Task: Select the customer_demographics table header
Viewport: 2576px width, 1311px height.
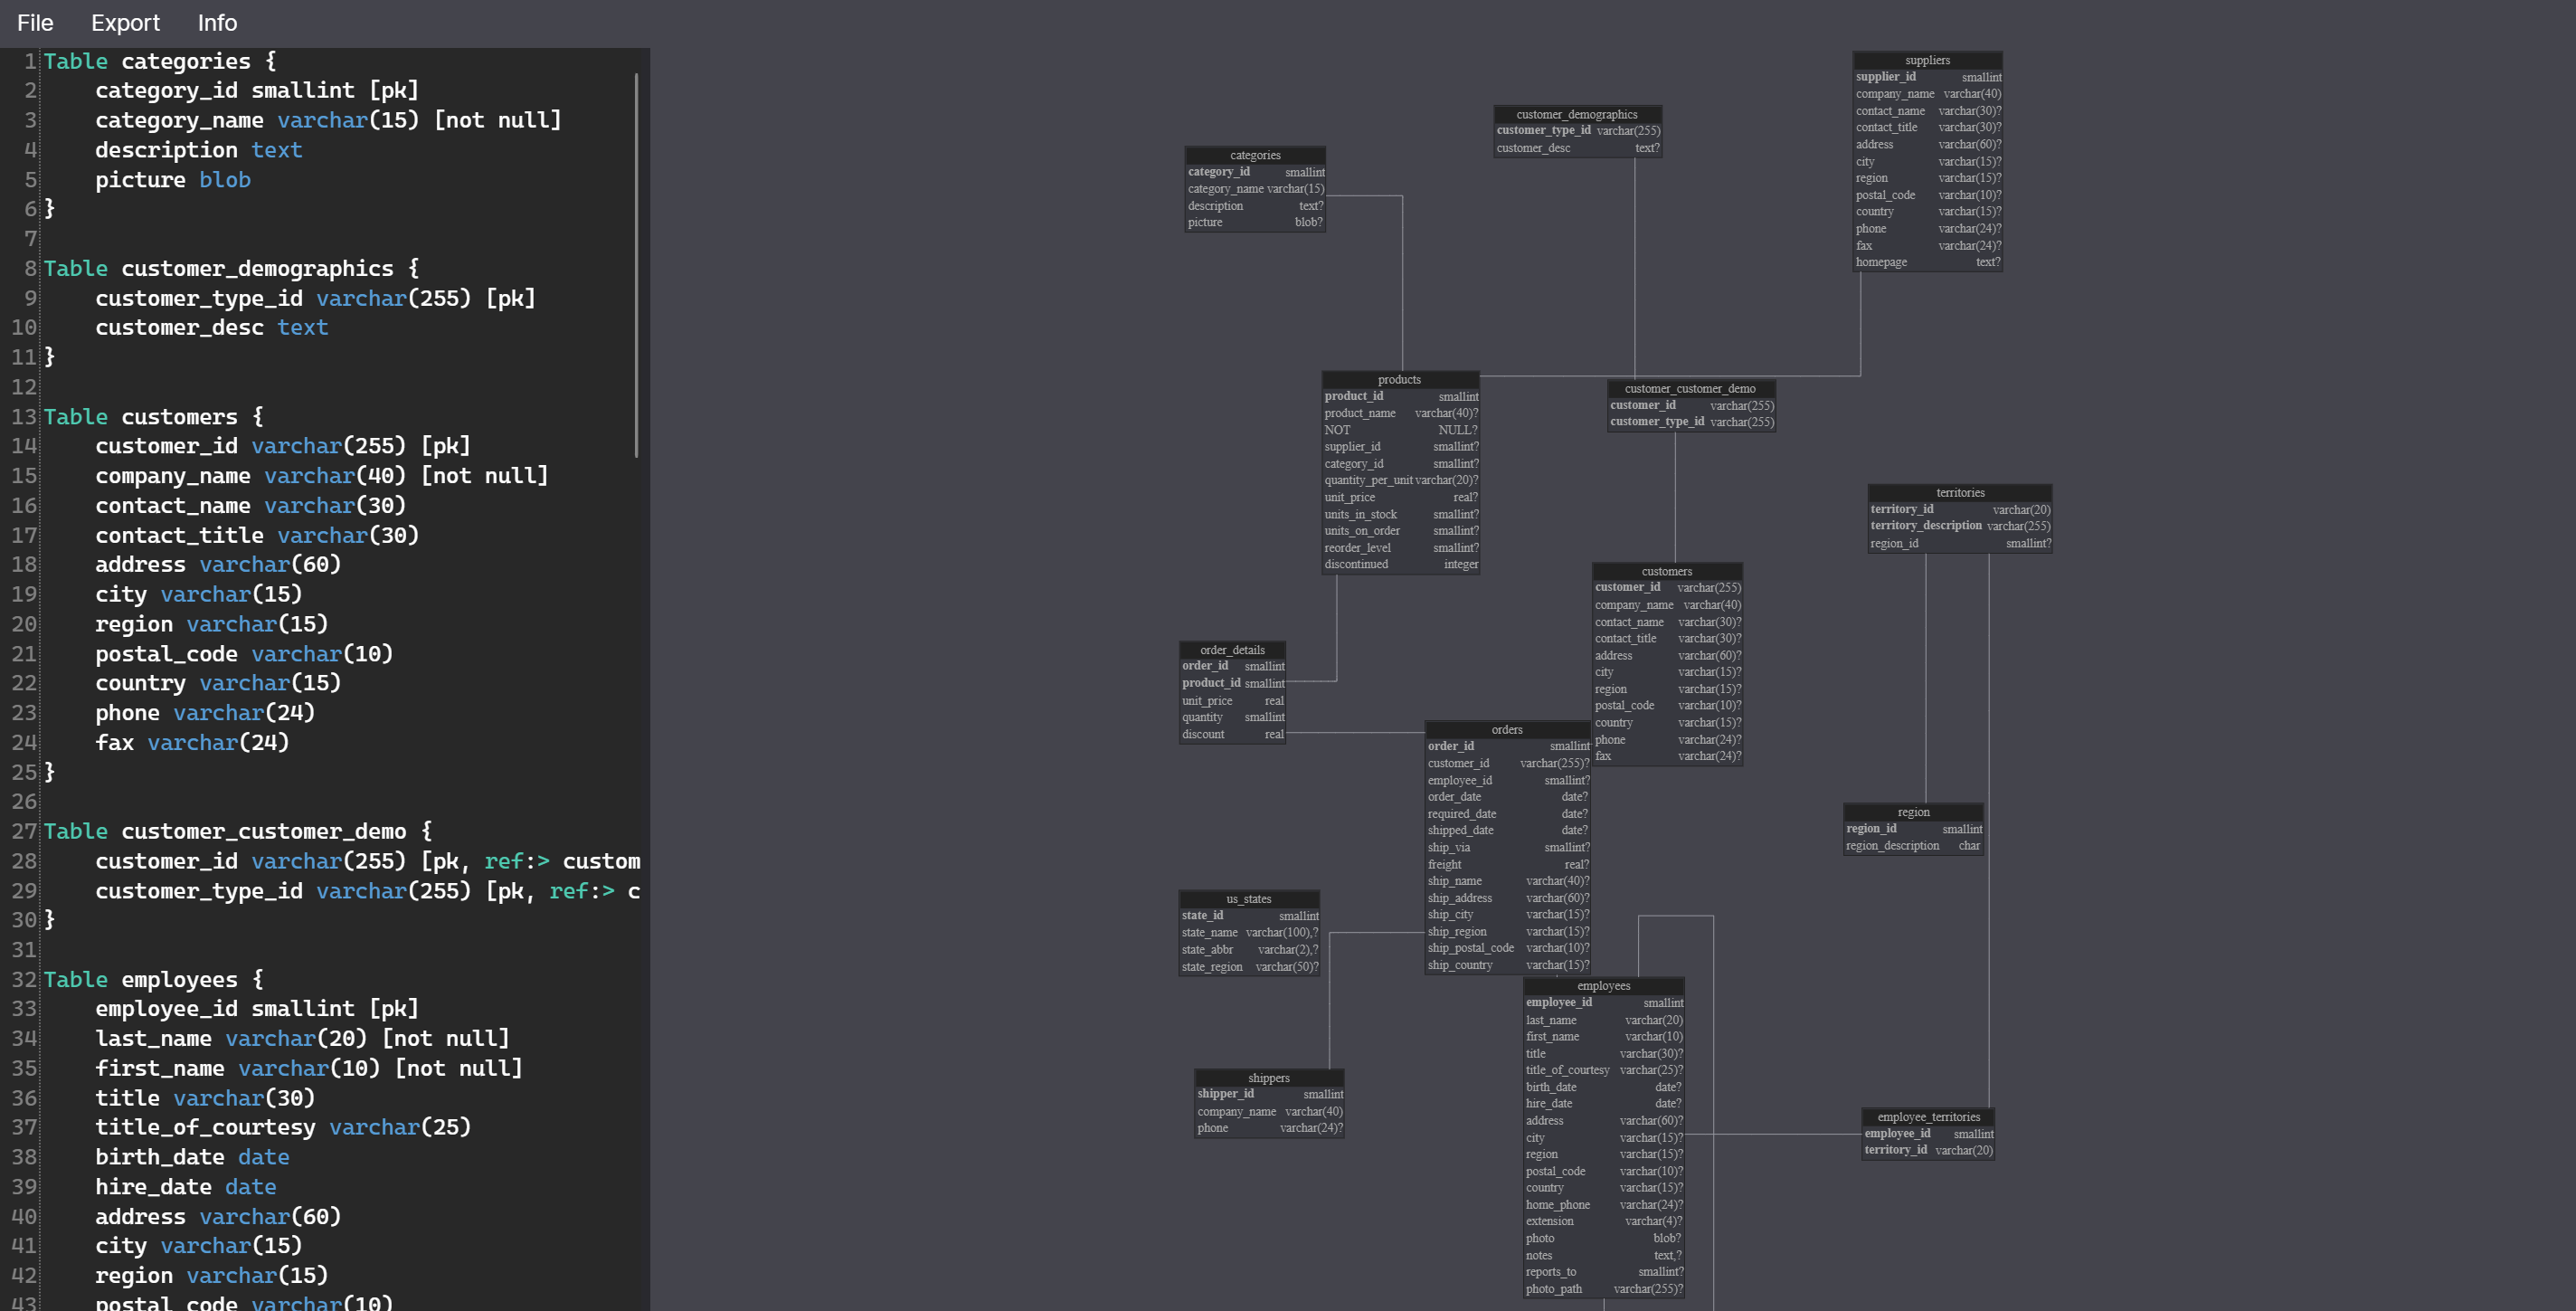Action: click(1576, 114)
